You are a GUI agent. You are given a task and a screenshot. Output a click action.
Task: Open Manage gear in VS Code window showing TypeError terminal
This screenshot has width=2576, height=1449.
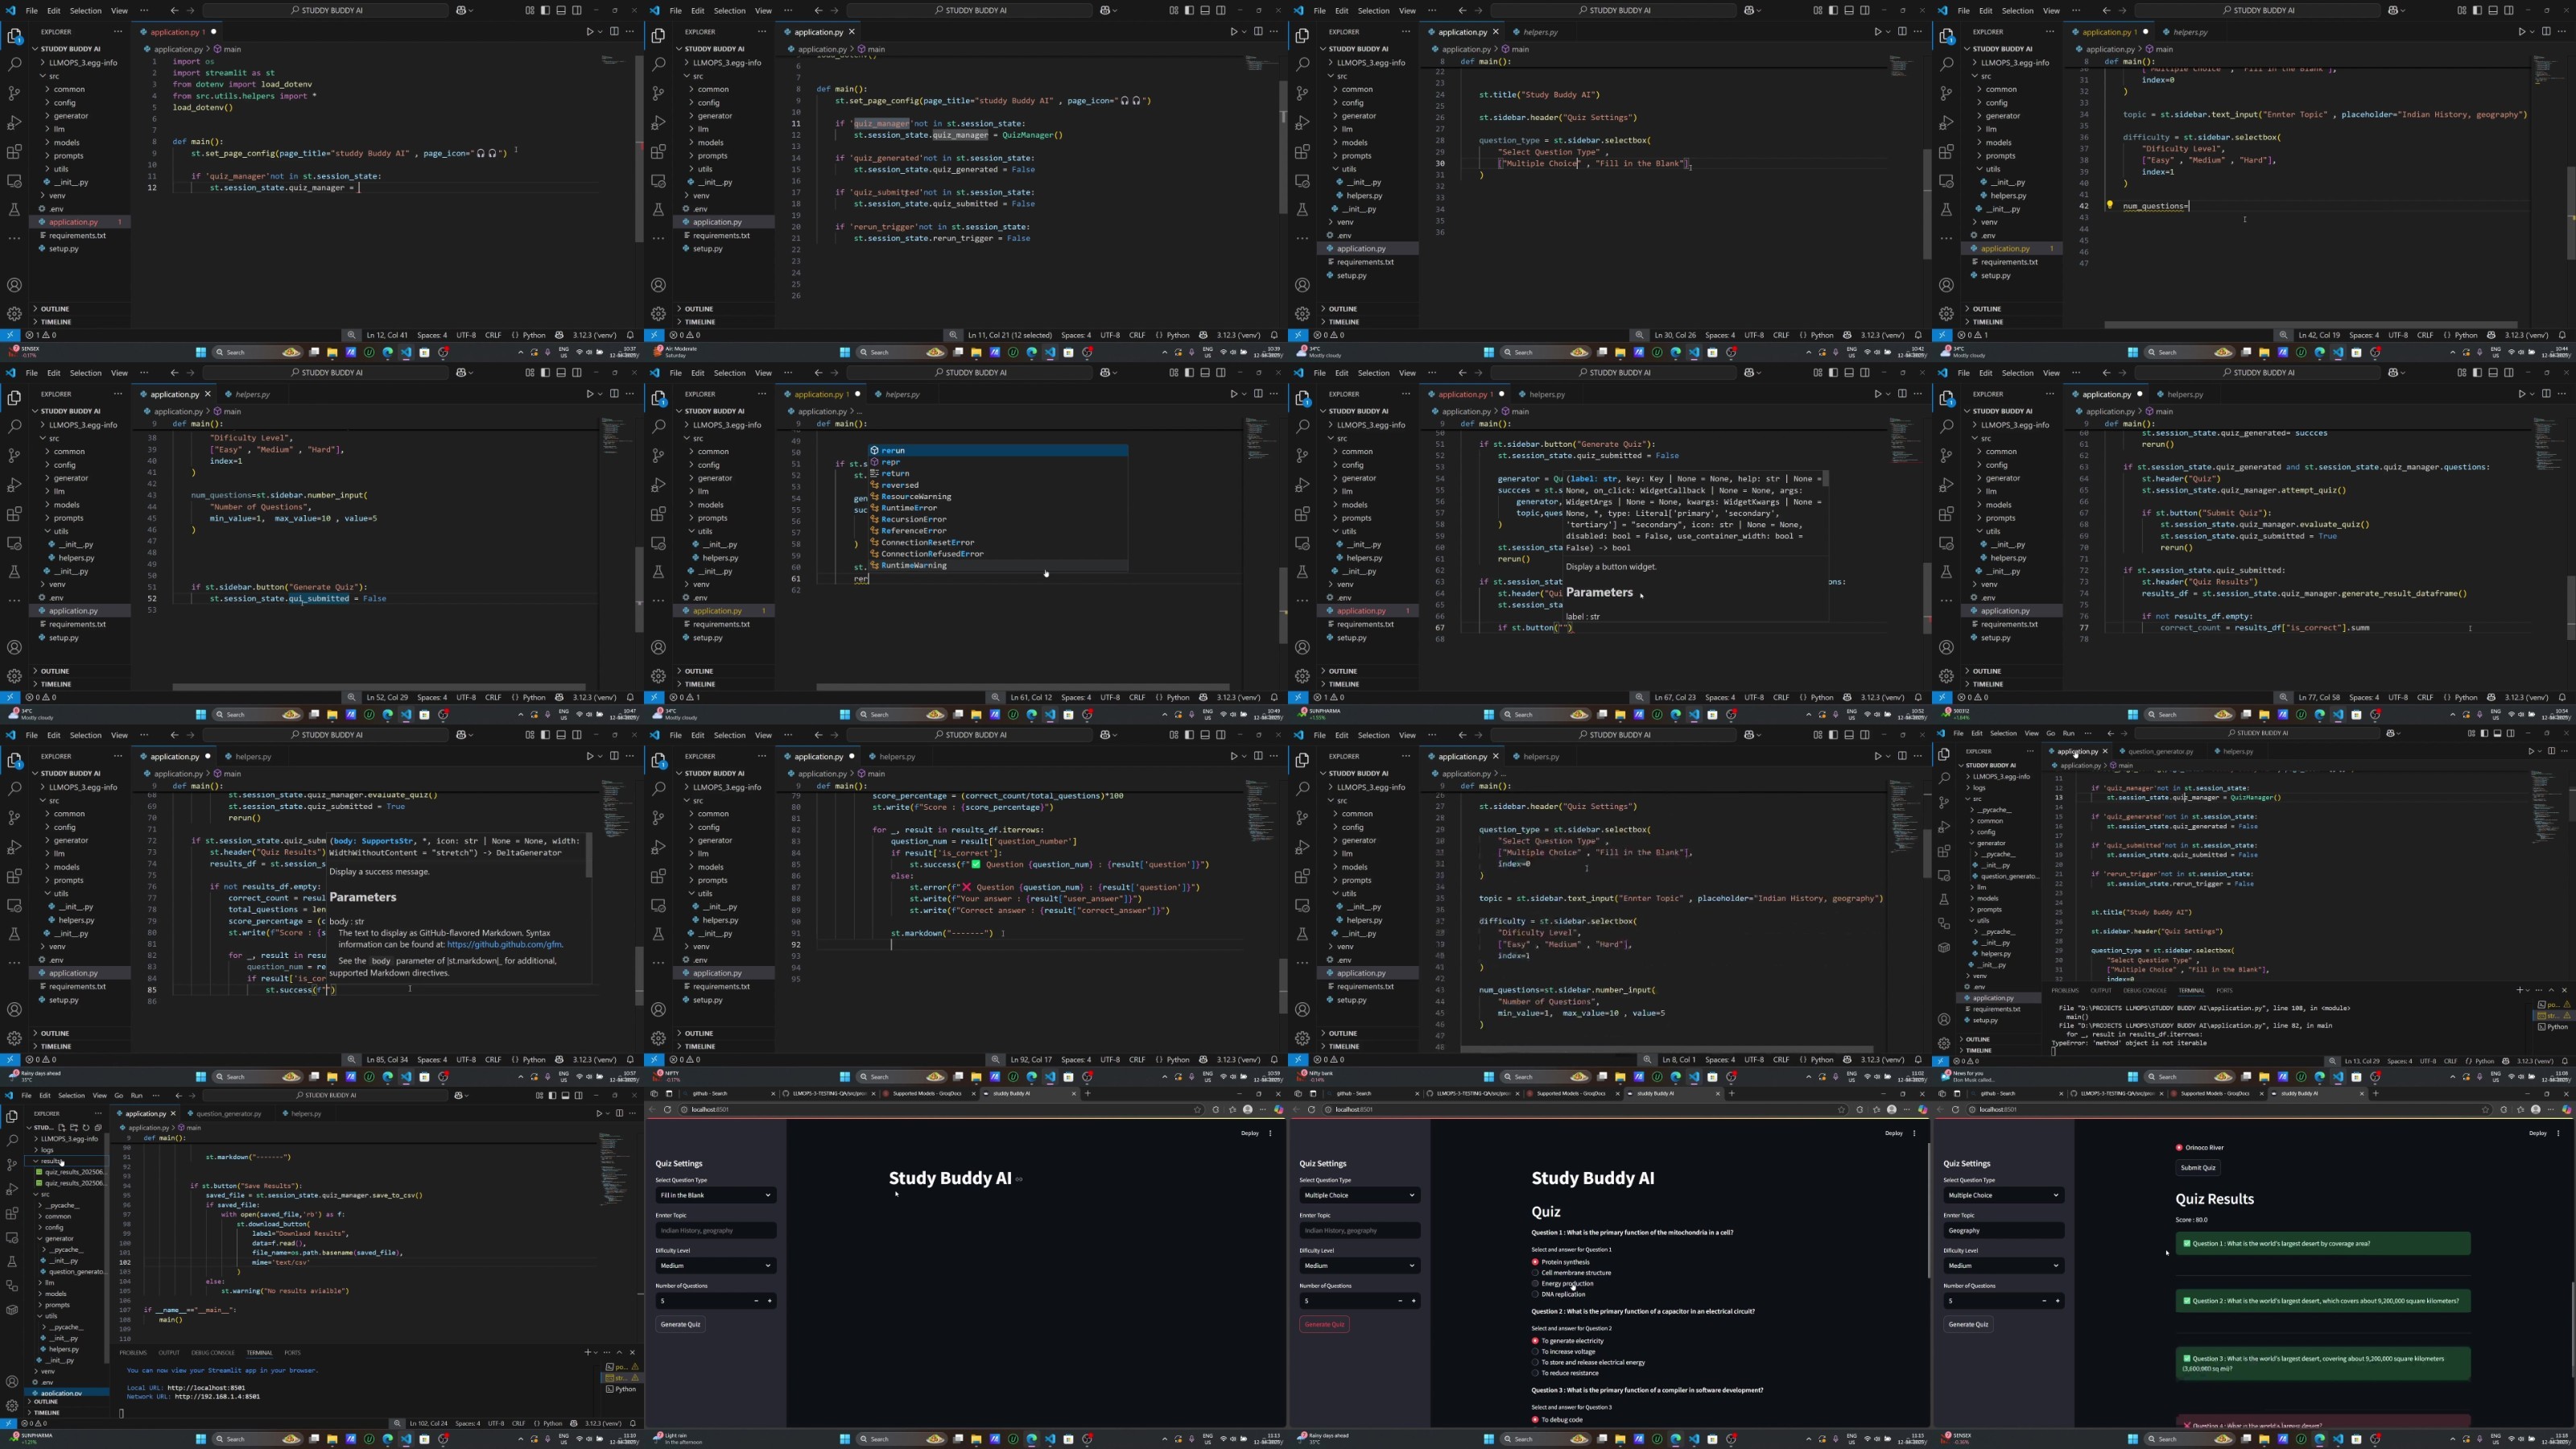(x=1944, y=1043)
